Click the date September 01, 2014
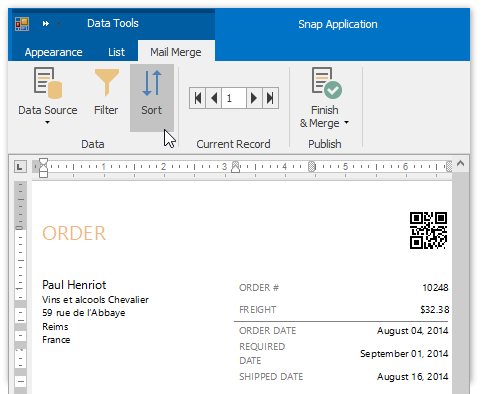This screenshot has width=482, height=394. coord(404,354)
